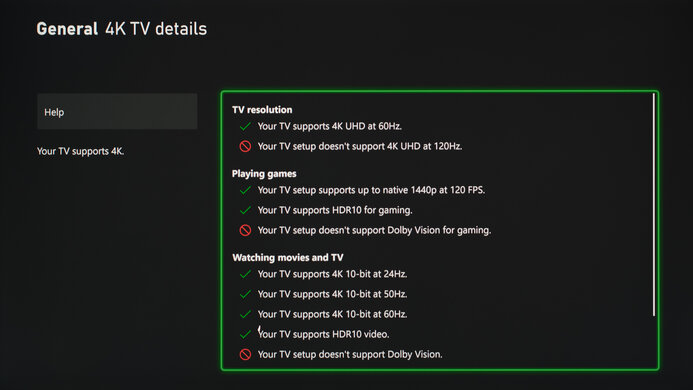Click the Playing games section header
693x390 pixels.
click(x=264, y=174)
